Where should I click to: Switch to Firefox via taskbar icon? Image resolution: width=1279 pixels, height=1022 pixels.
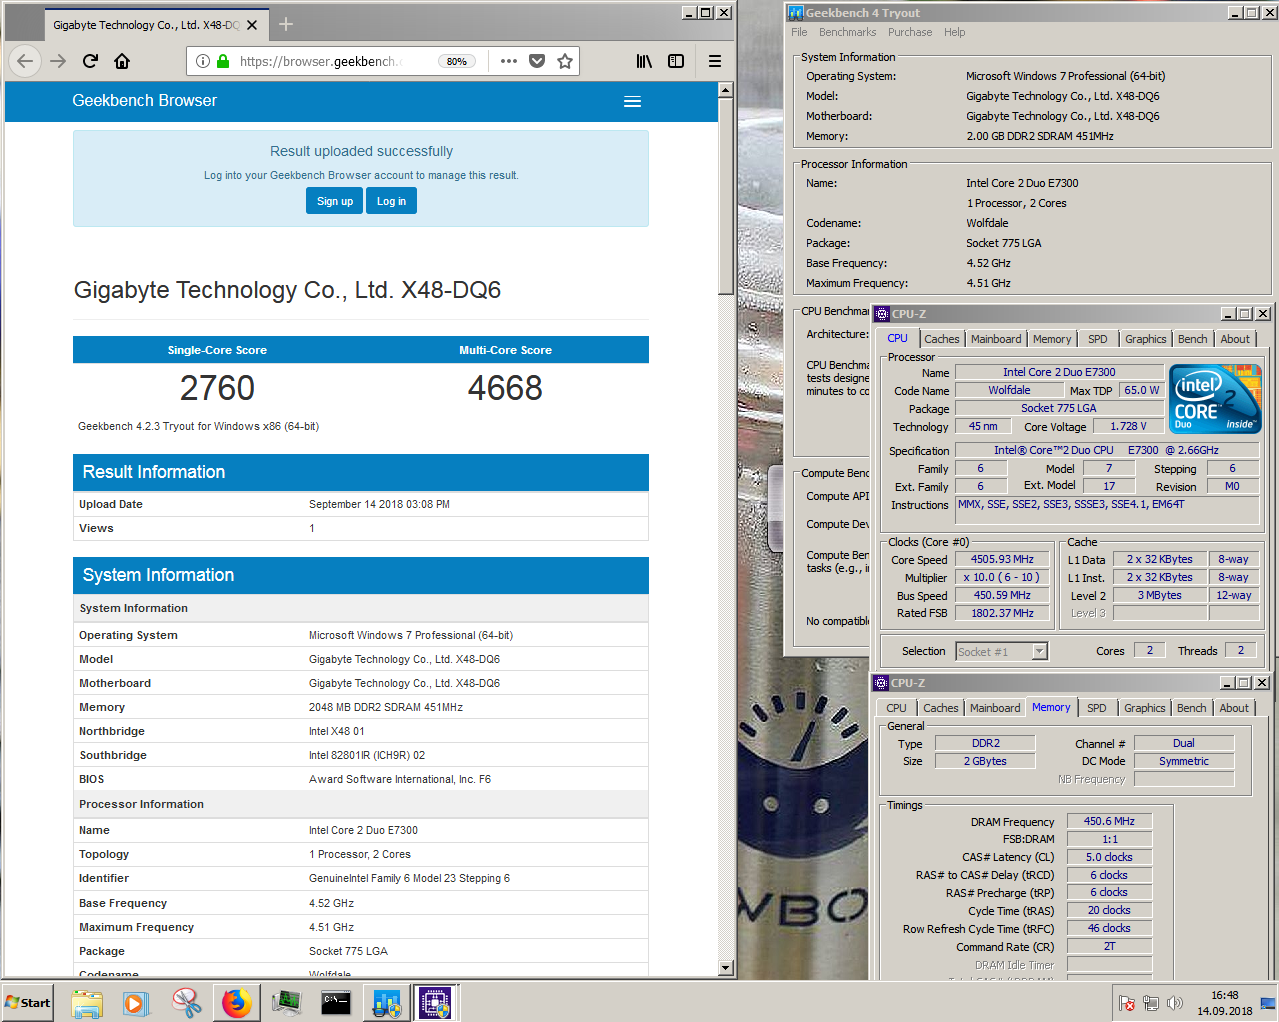237,1002
